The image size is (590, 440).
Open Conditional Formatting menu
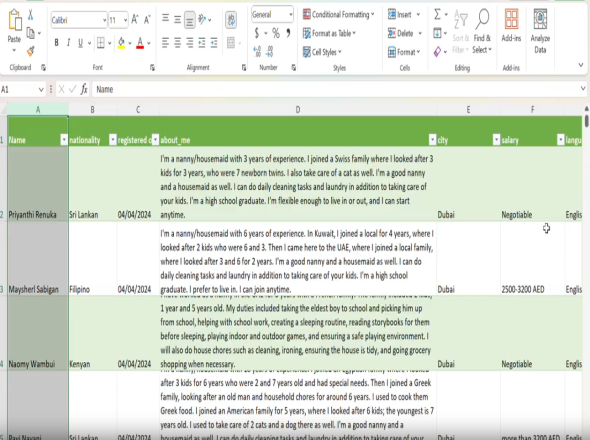point(338,15)
